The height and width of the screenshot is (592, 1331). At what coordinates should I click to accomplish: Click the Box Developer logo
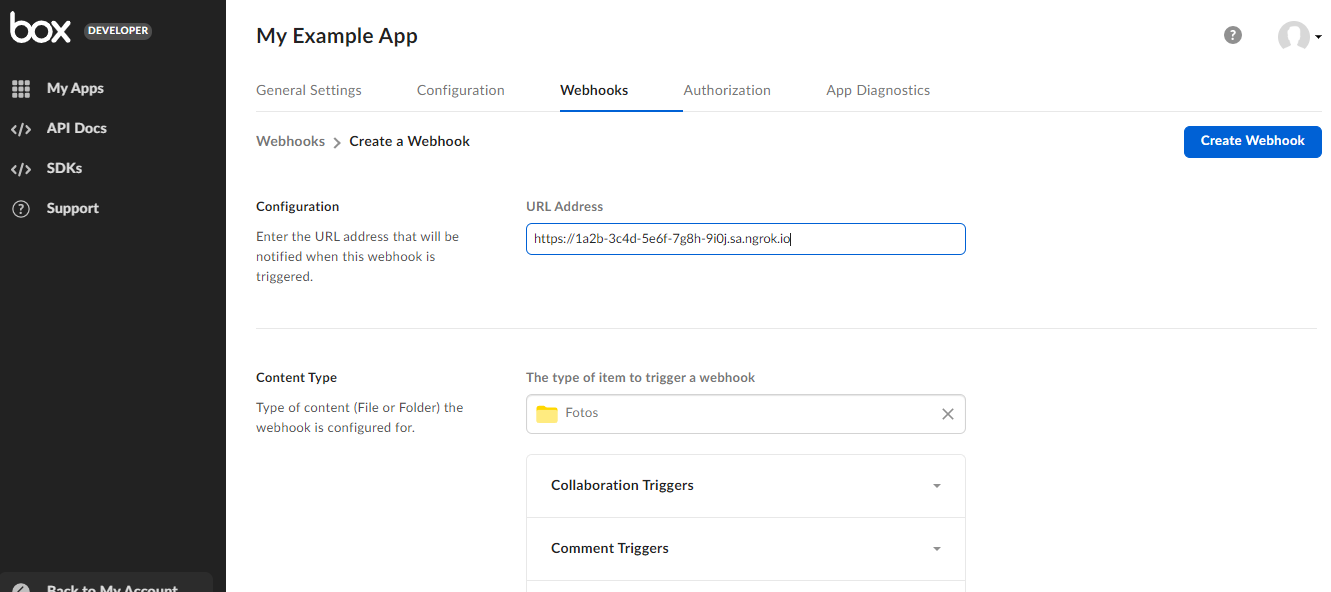pyautogui.click(x=80, y=30)
